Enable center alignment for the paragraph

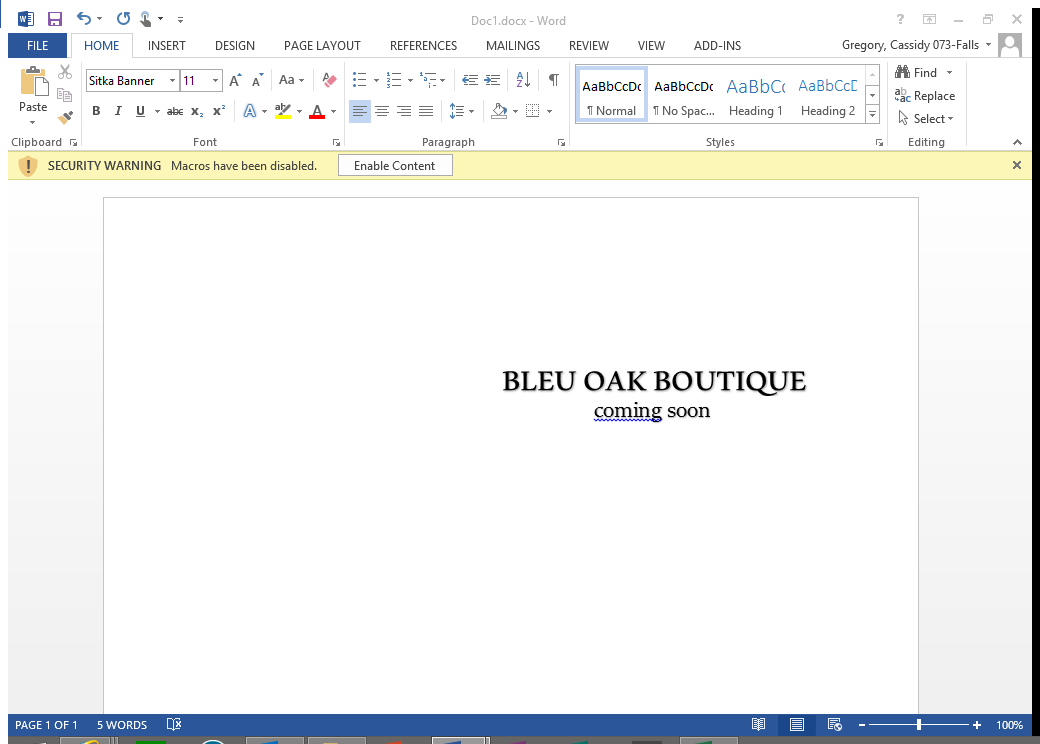pyautogui.click(x=382, y=111)
